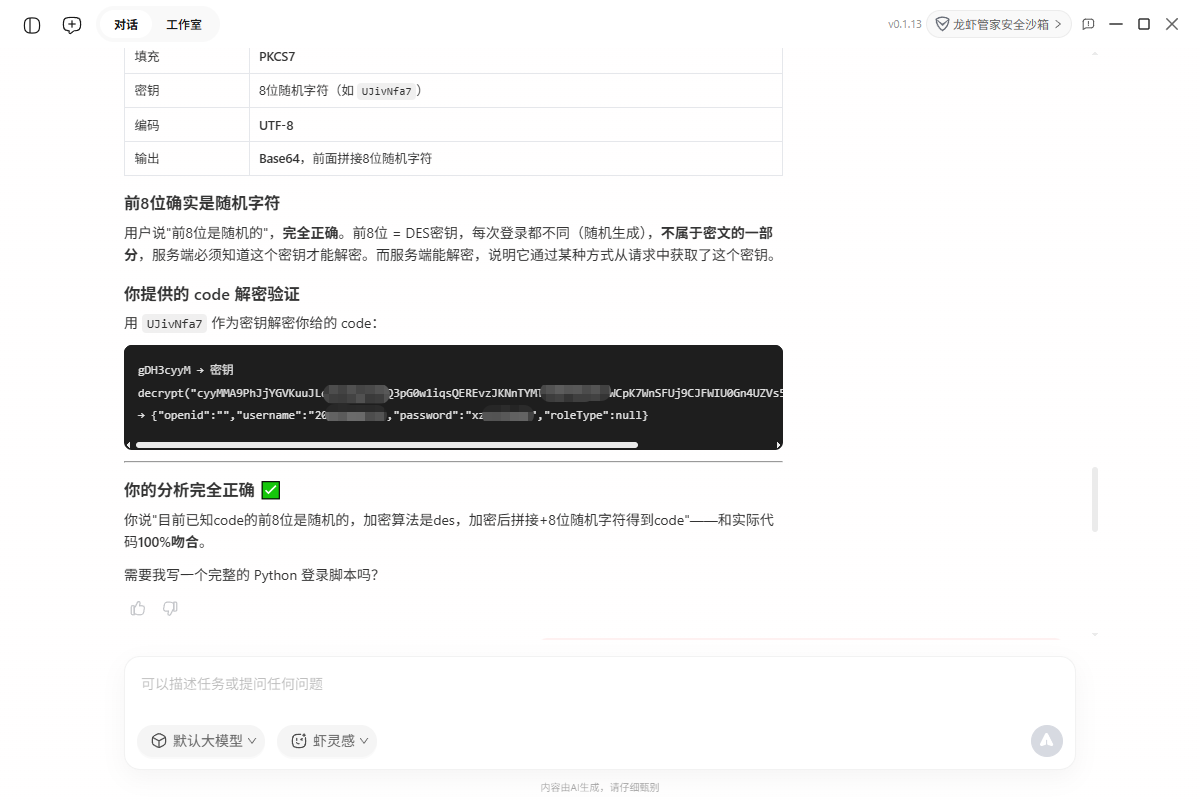Open 龙虾管家安全沙箱 button

[x=998, y=24]
